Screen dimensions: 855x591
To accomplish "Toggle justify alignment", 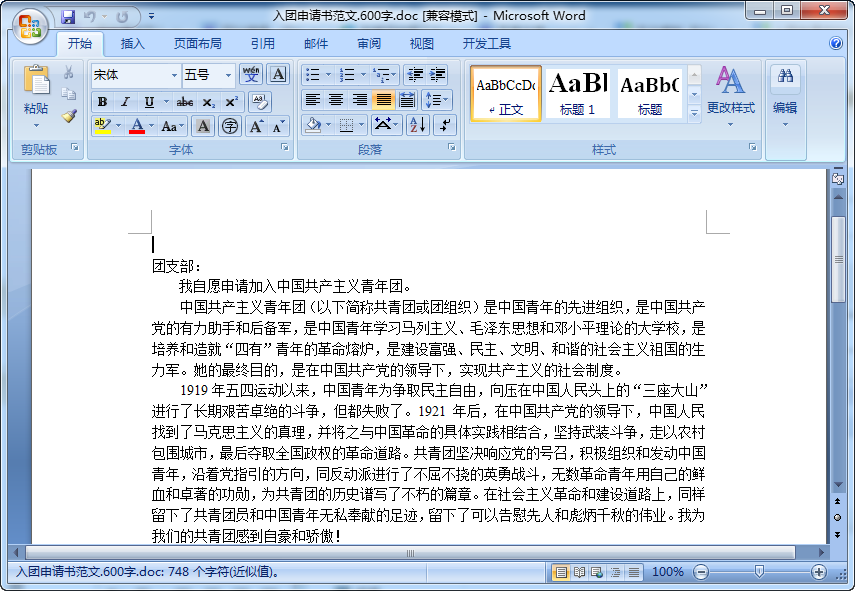I will 383,100.
